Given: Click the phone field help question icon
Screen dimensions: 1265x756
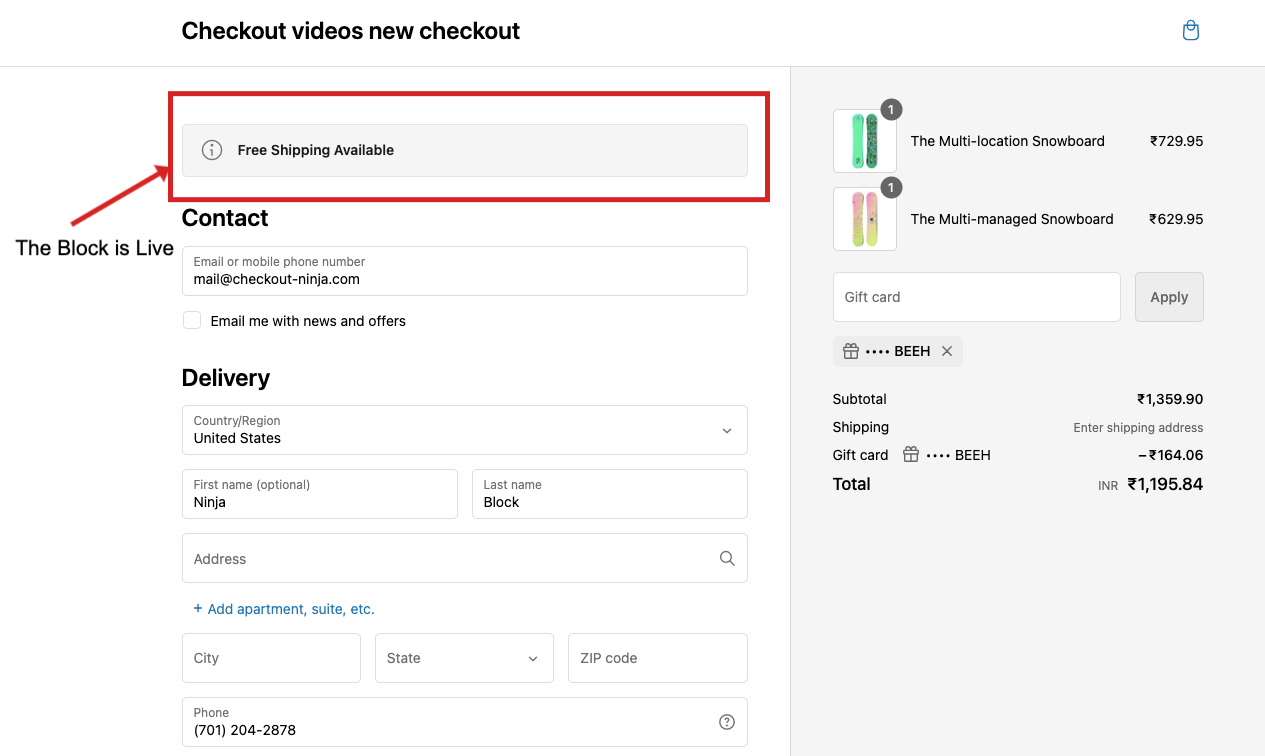Looking at the screenshot, I should pos(727,722).
